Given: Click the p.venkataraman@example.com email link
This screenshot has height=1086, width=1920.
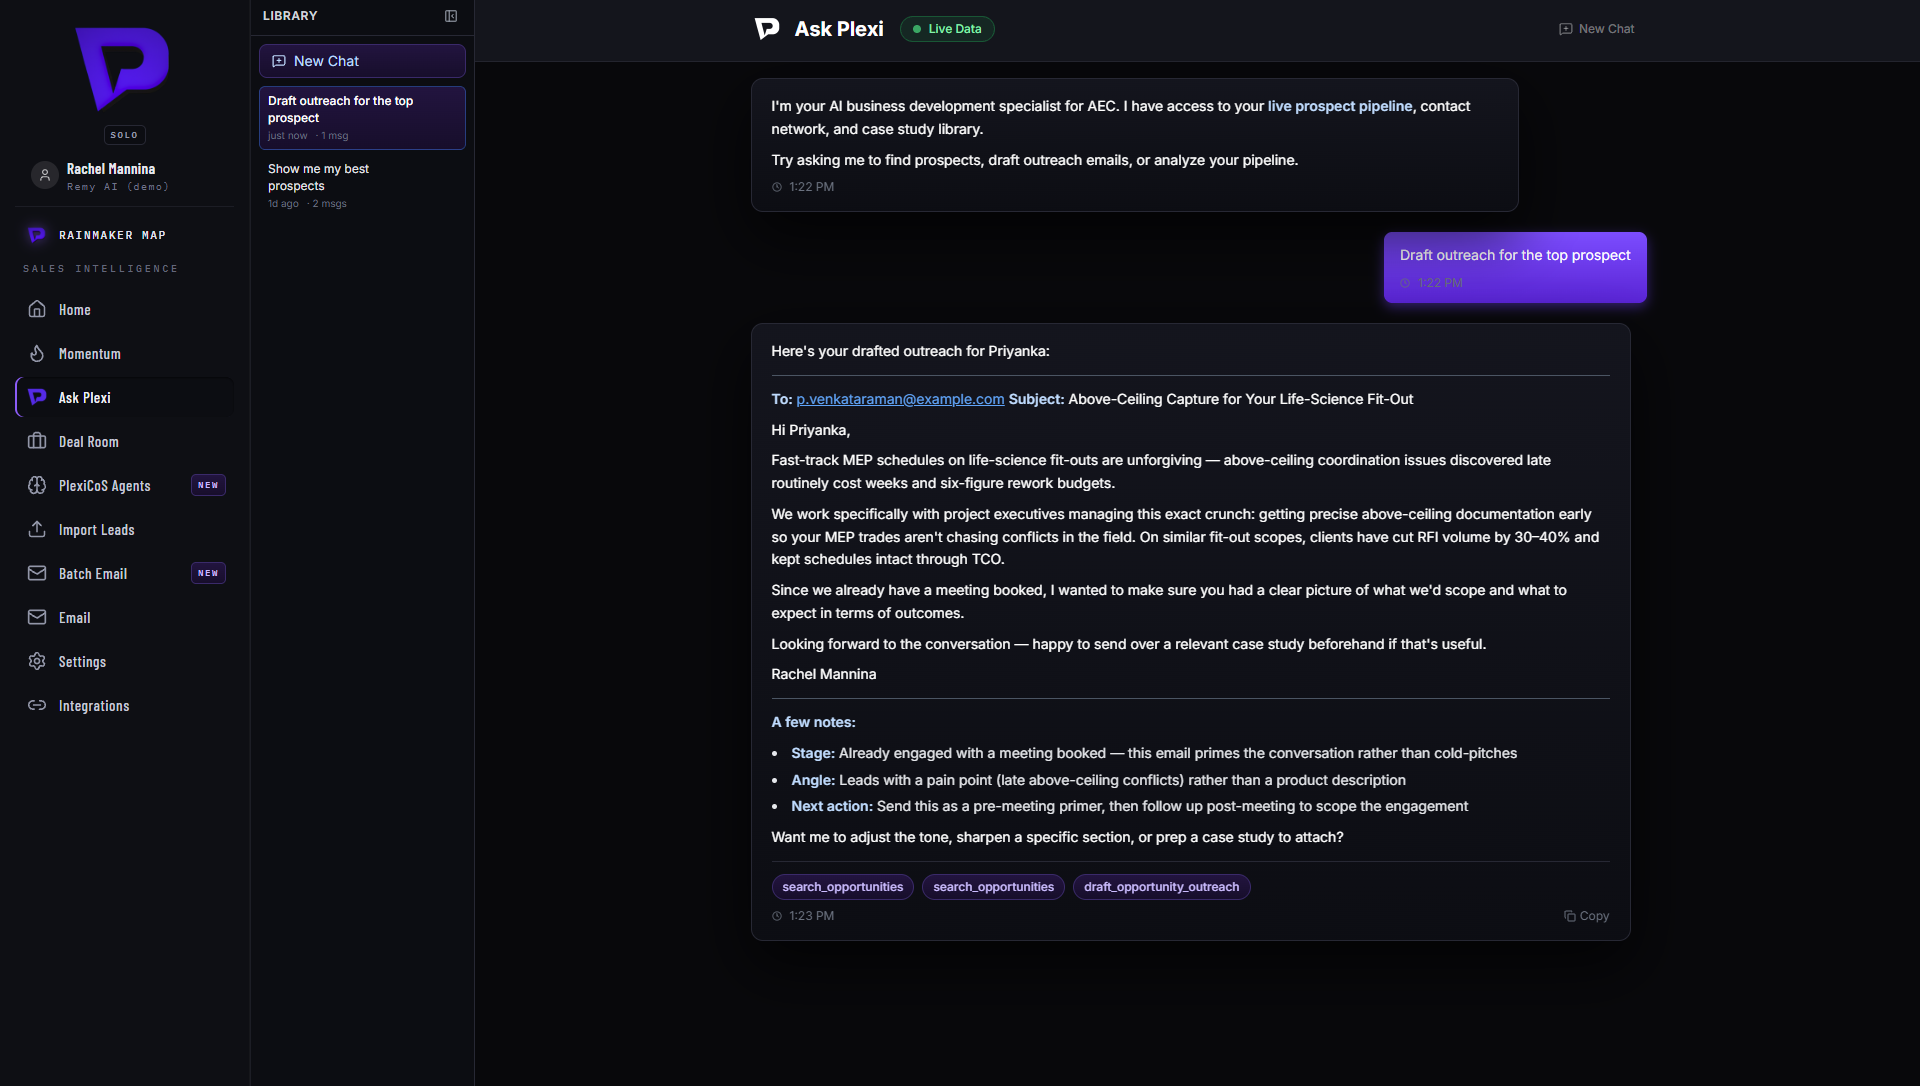Looking at the screenshot, I should click(900, 399).
